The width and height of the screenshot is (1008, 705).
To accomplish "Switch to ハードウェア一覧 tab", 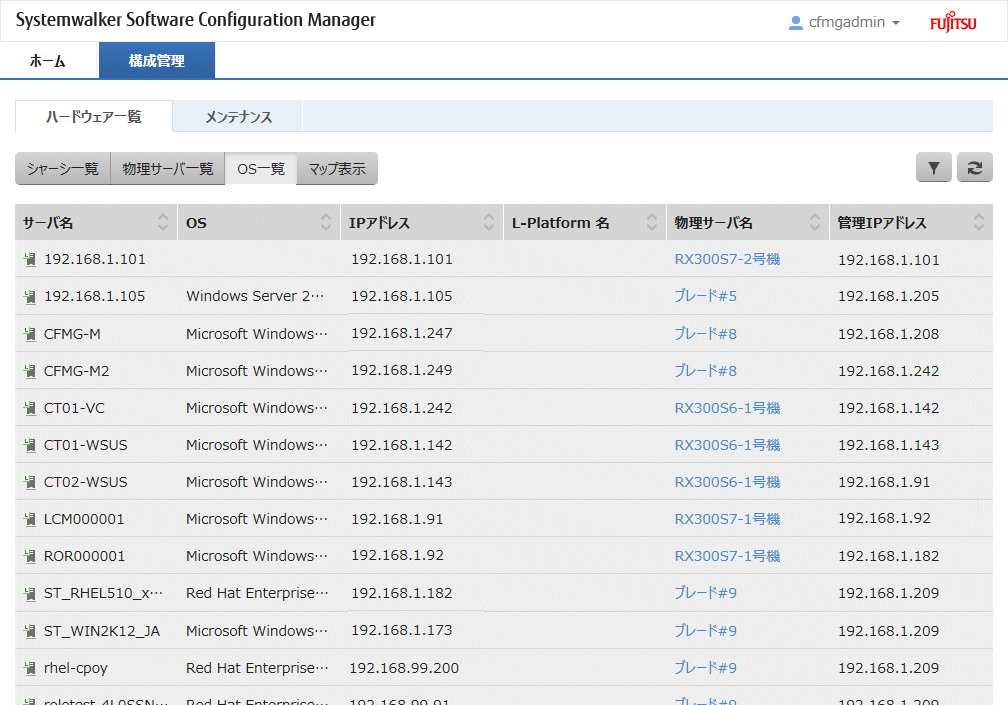I will (x=94, y=116).
